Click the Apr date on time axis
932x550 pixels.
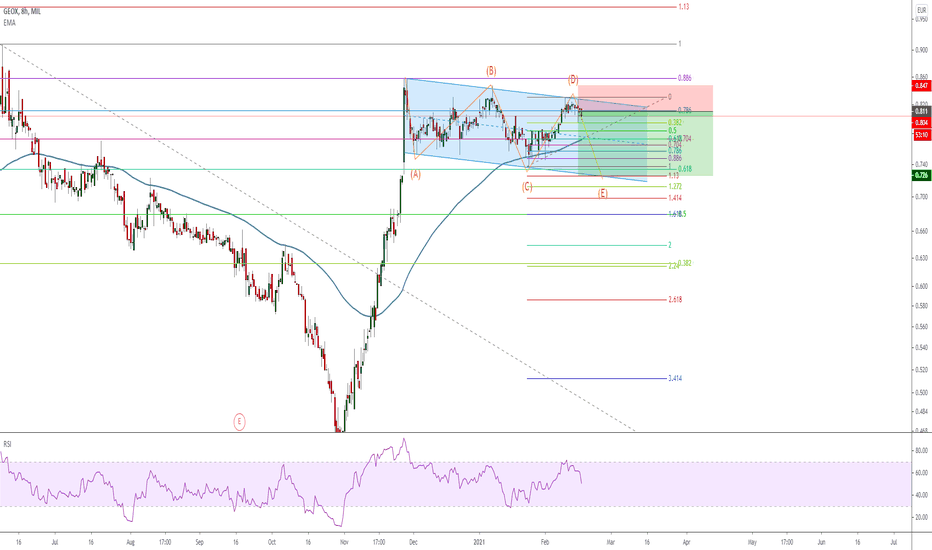pyautogui.click(x=687, y=542)
